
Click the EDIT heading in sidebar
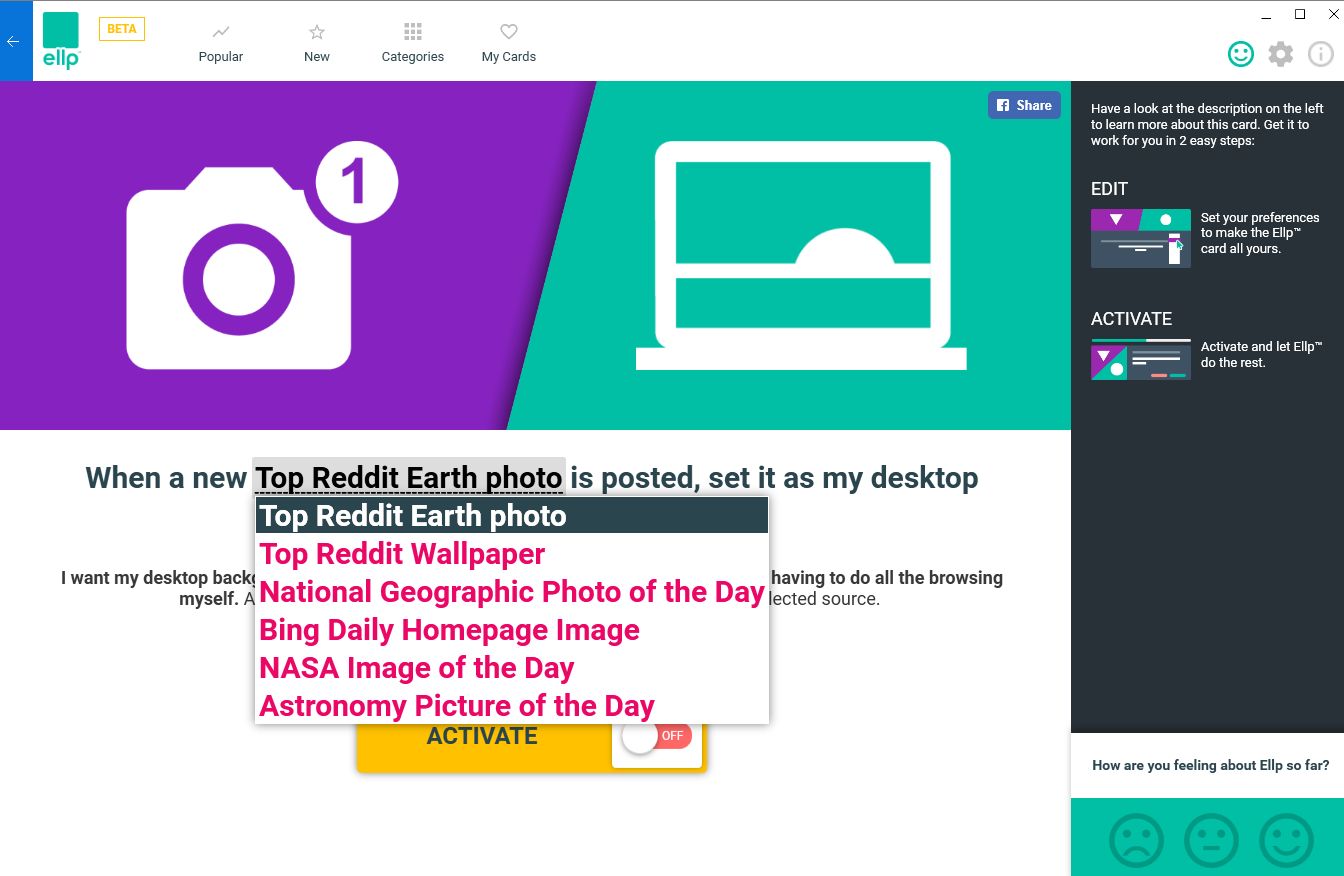[x=1110, y=189]
